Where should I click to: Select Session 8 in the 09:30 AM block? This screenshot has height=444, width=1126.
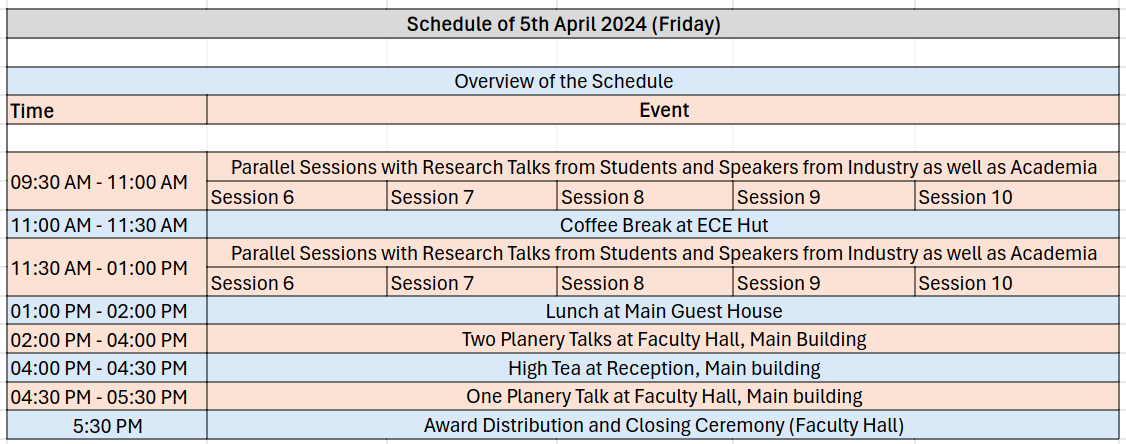pos(645,197)
